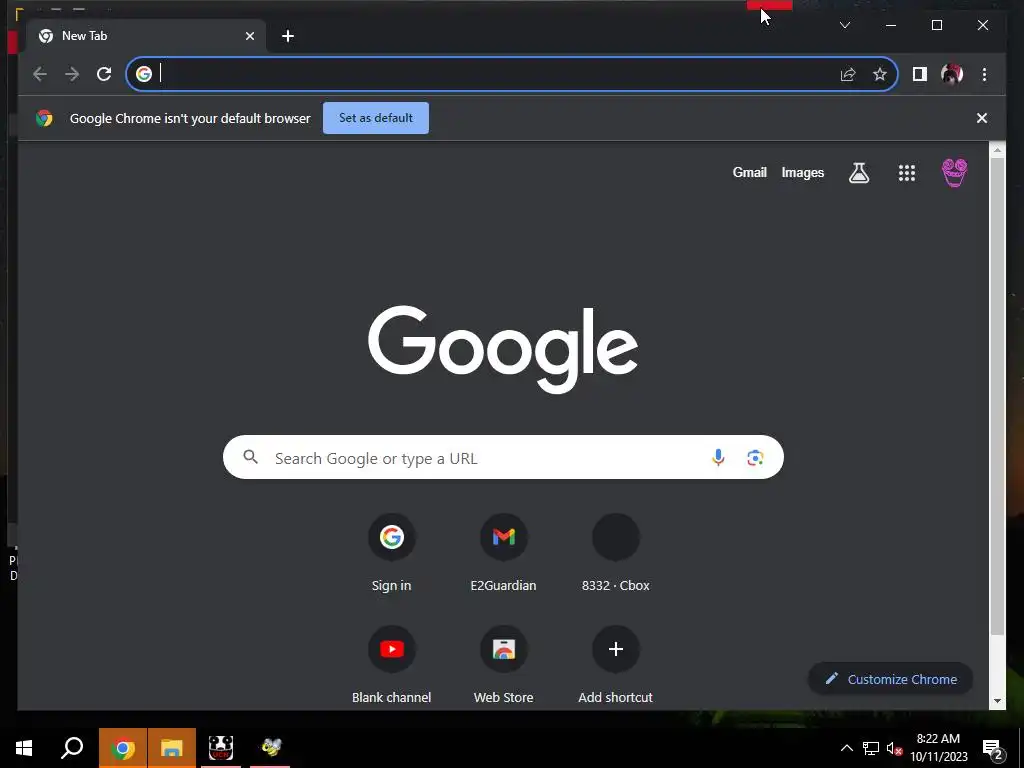Viewport: 1024px width, 768px height.
Task: Click the panda app taskbar icon
Action: [x=221, y=748]
